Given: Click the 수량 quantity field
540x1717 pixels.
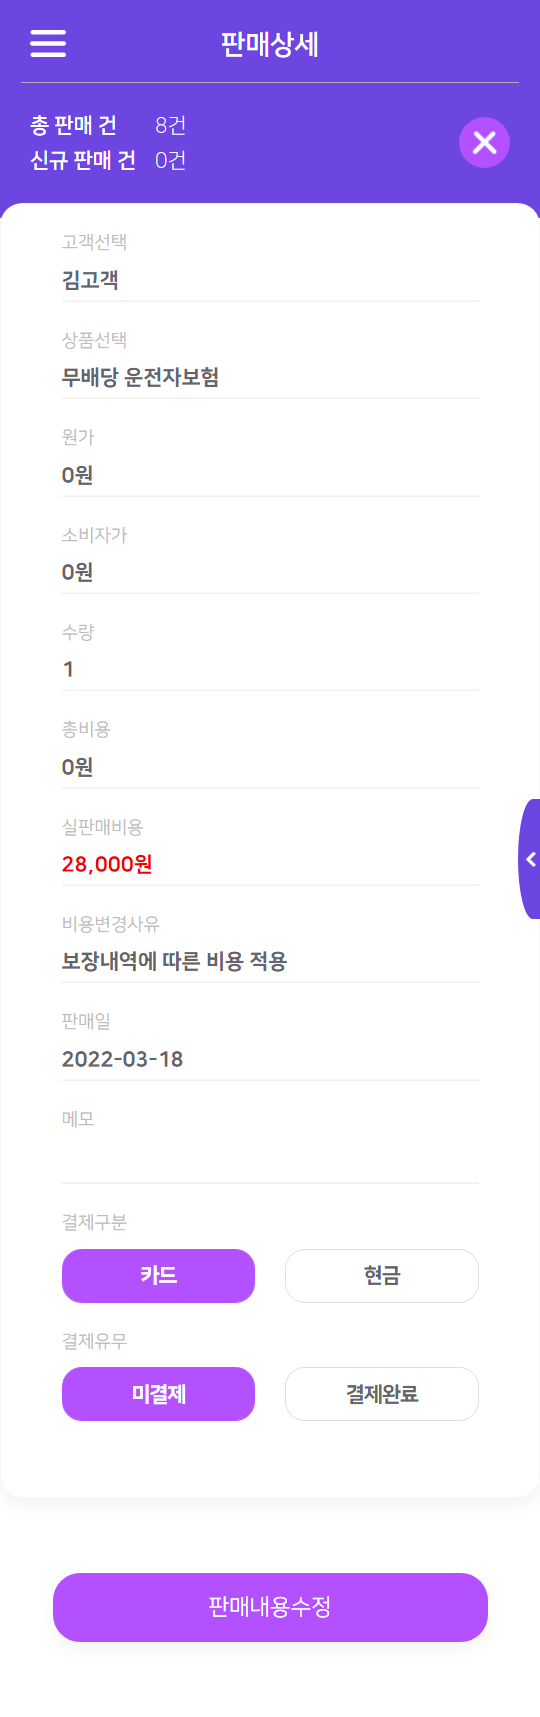Looking at the screenshot, I should tap(270, 670).
